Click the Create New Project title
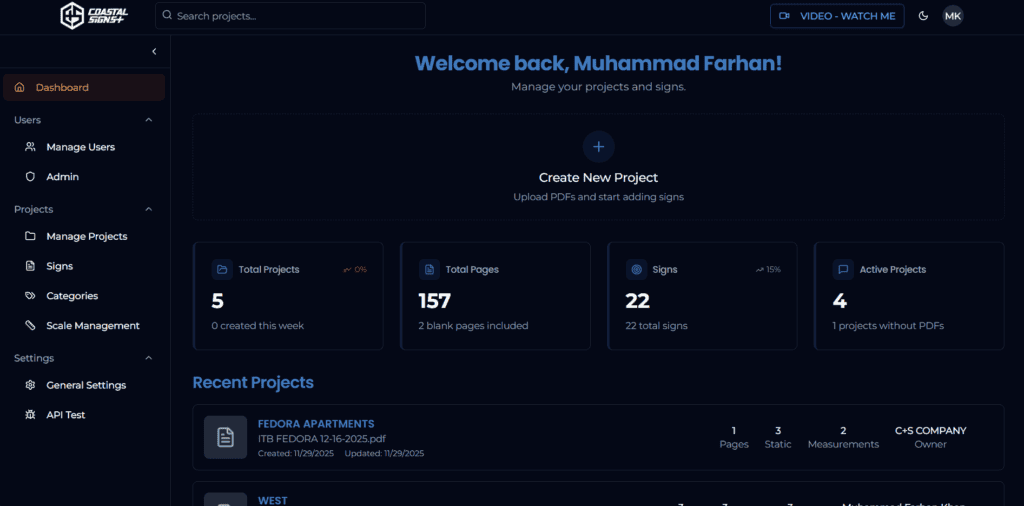 [x=598, y=178]
